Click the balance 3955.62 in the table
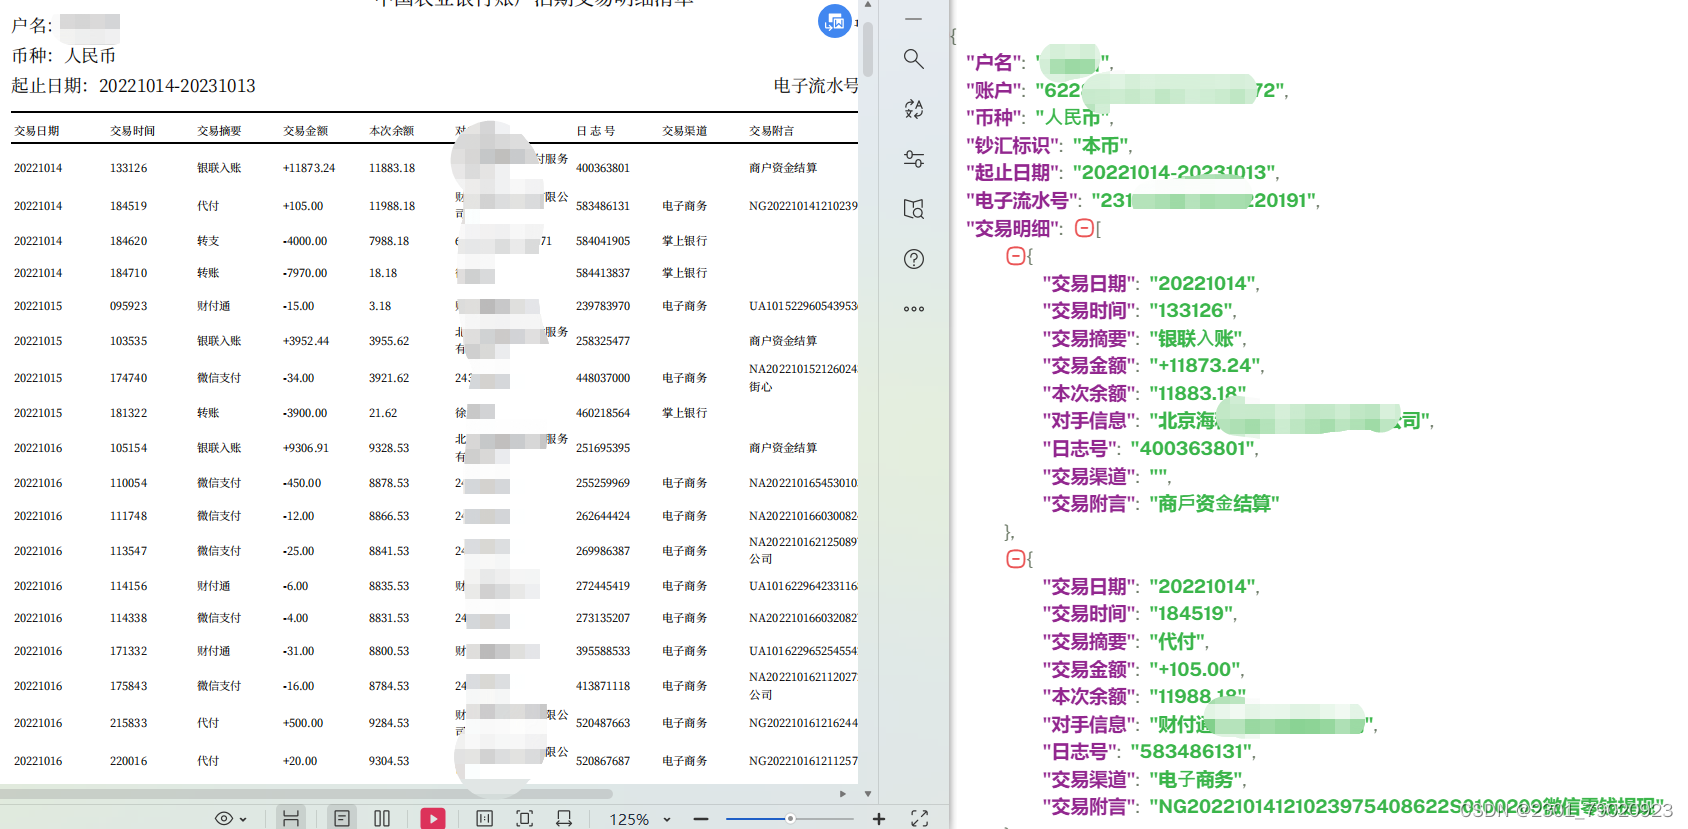Viewport: 1688px width, 829px height. [389, 341]
